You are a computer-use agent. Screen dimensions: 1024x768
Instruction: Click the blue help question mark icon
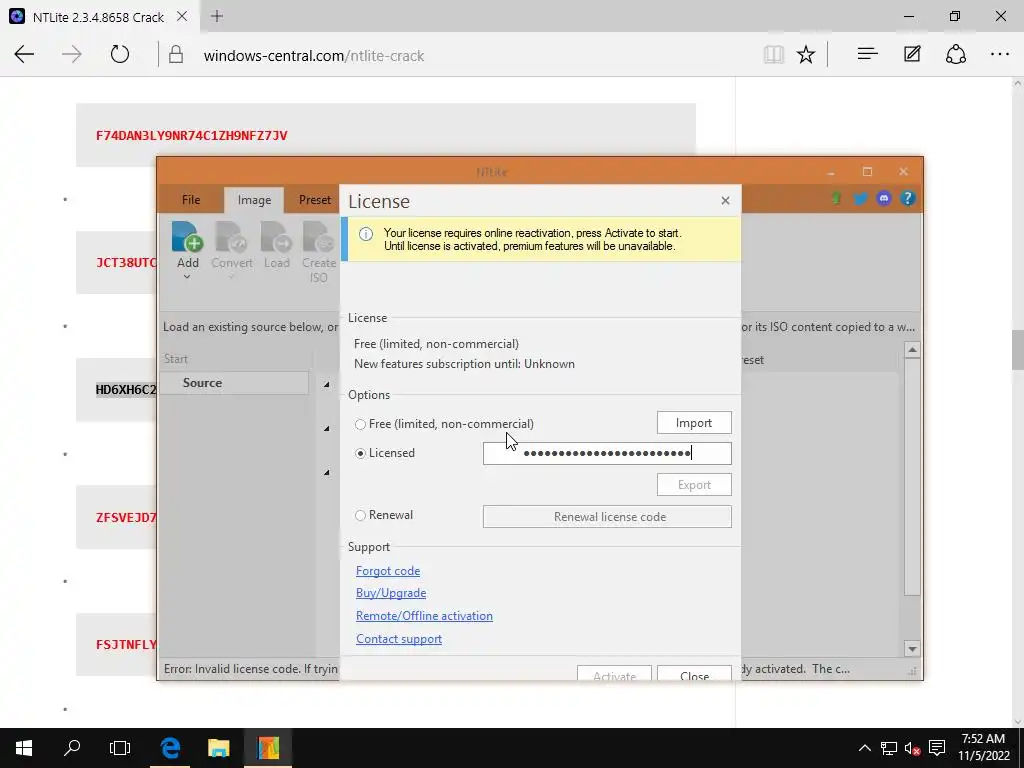click(x=908, y=198)
